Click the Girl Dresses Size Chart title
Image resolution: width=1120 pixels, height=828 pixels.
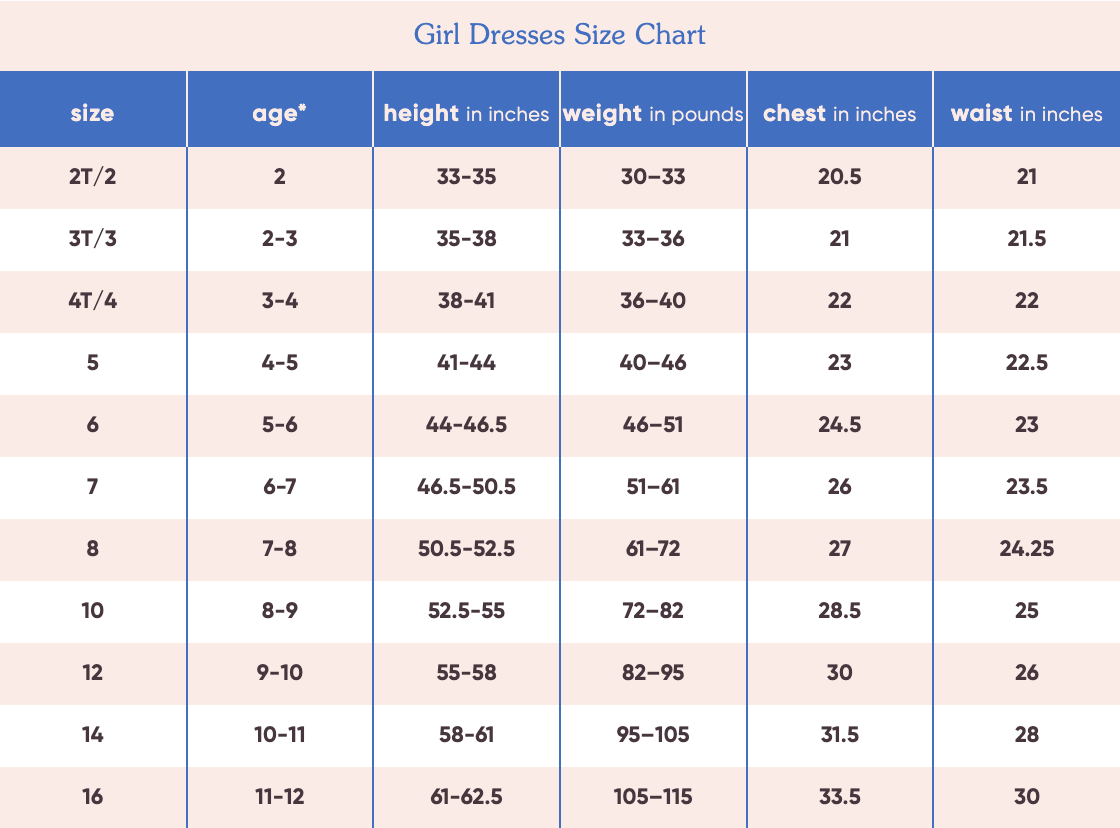[x=559, y=34]
